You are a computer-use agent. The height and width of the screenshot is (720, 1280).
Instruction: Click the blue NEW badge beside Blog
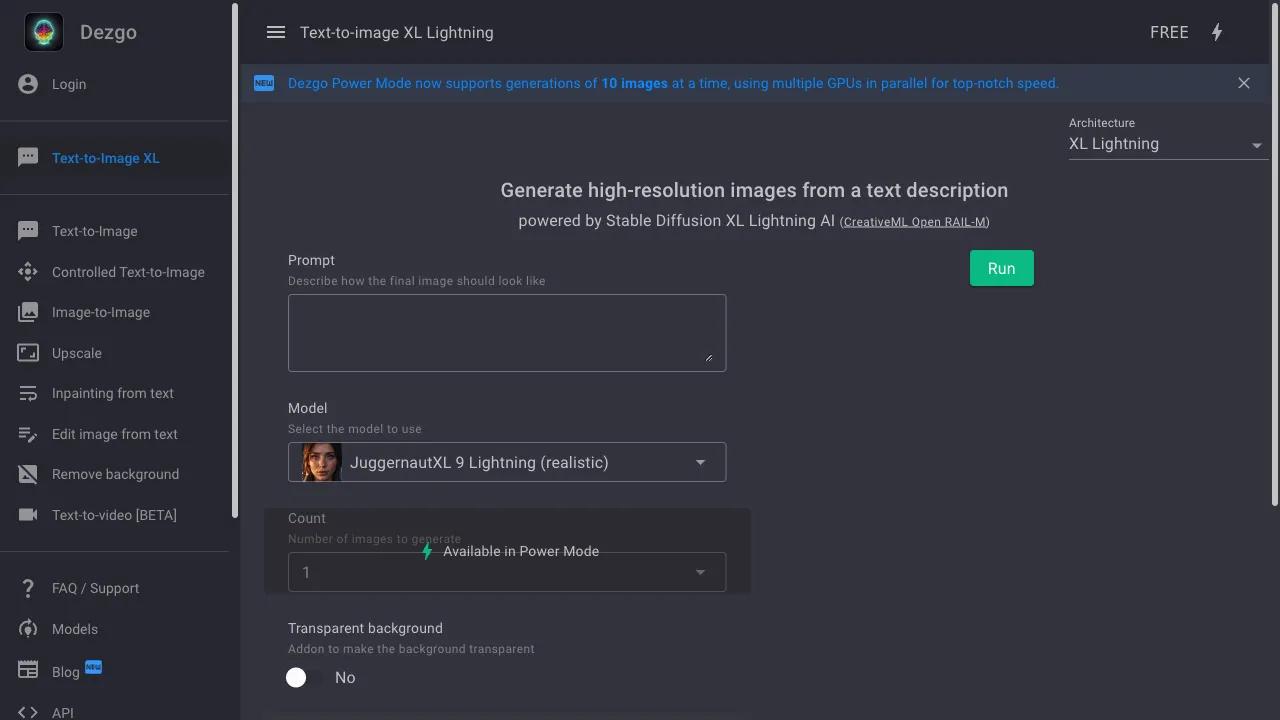click(93, 667)
